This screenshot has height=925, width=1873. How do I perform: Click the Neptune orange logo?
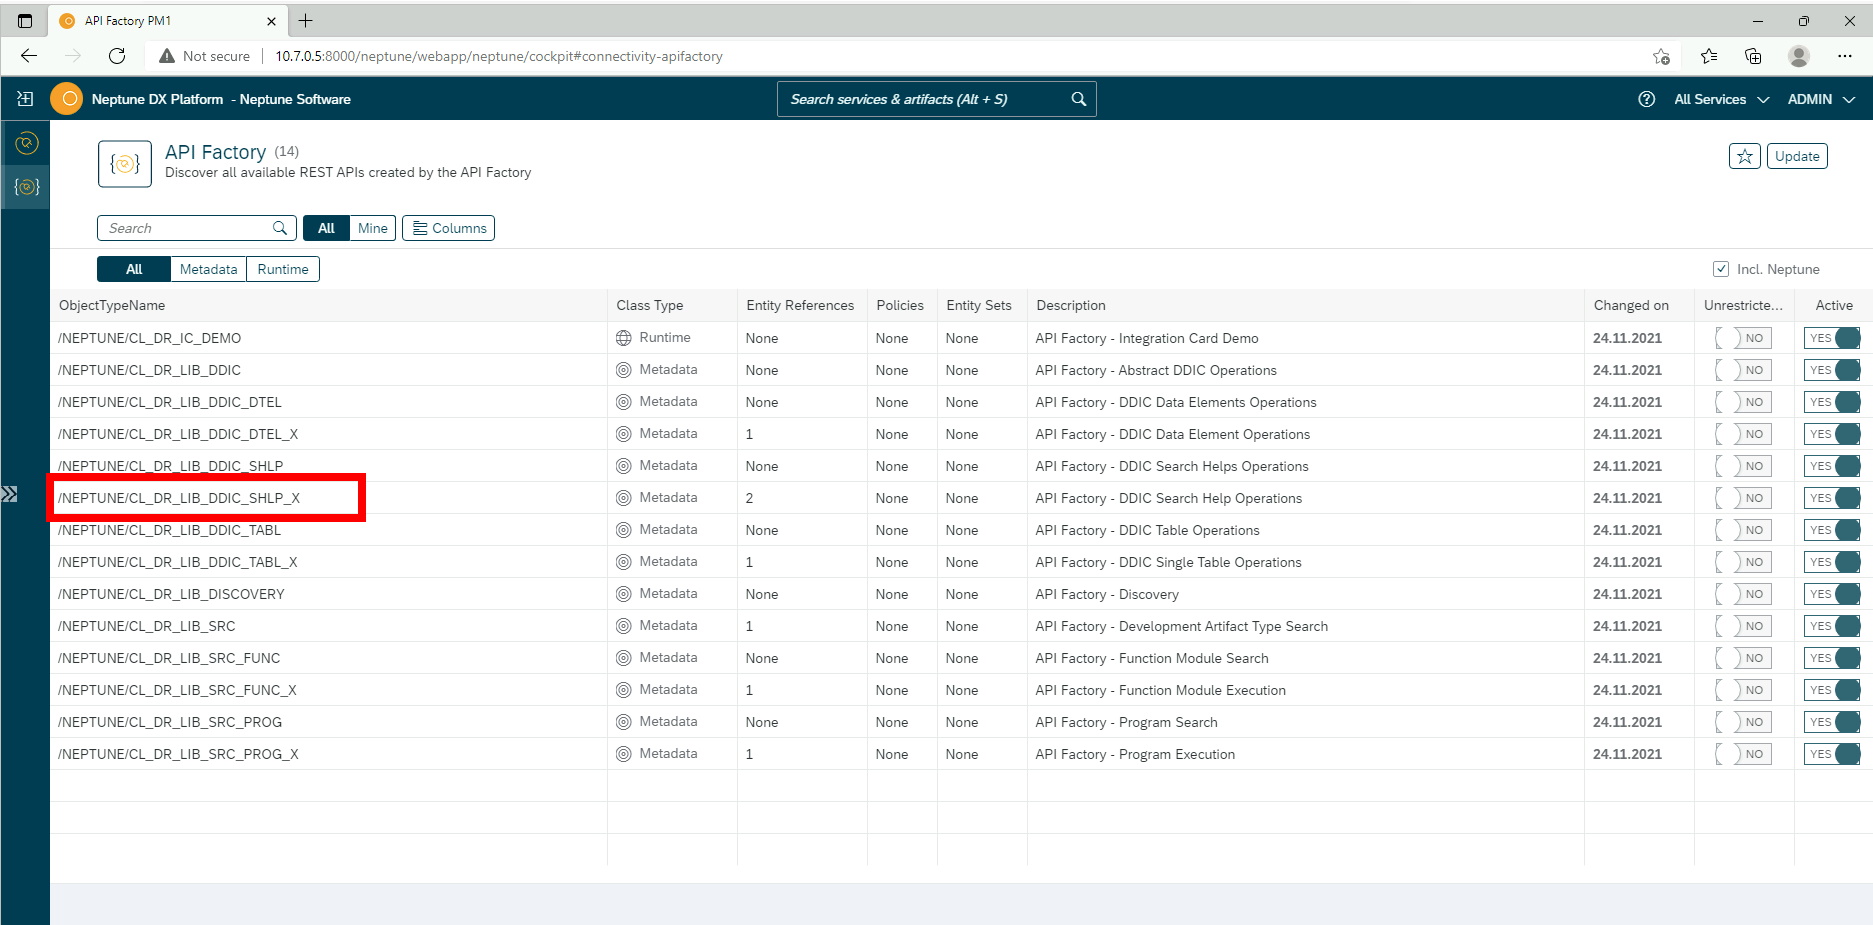tap(67, 99)
